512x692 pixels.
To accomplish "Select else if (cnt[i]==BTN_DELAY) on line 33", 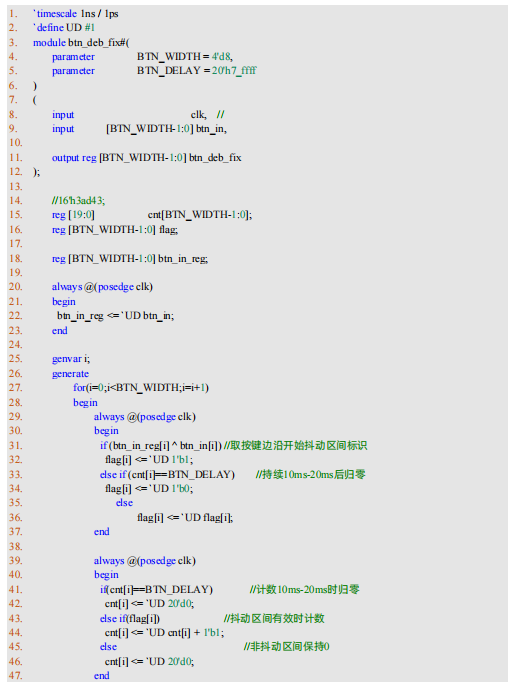I will 167,475.
